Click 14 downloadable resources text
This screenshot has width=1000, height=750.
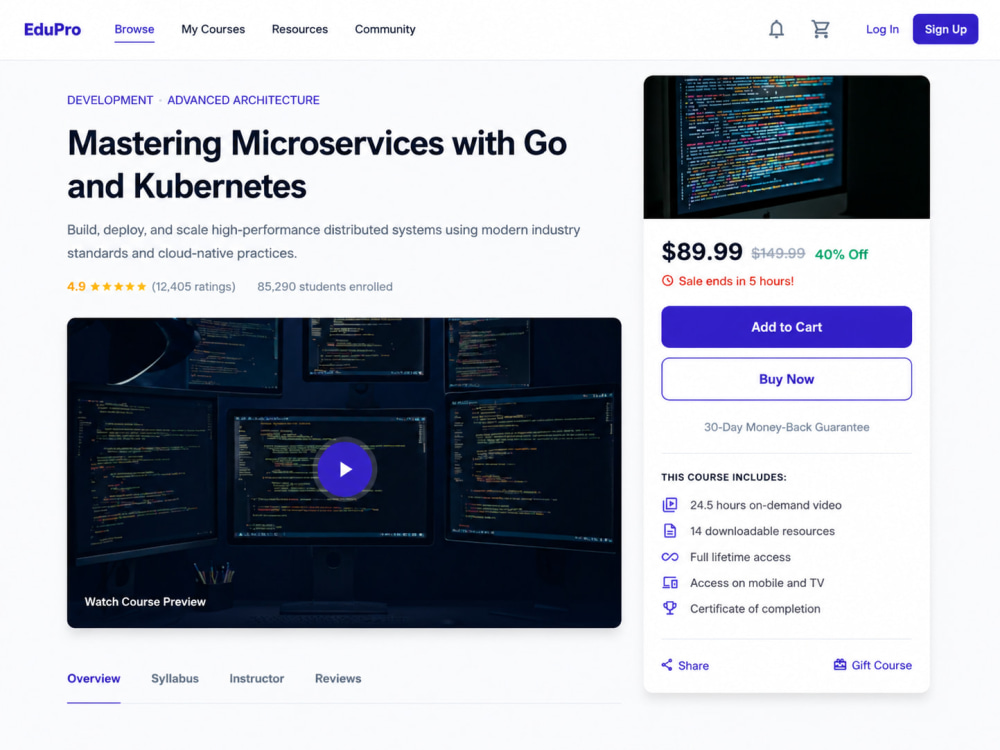click(762, 531)
